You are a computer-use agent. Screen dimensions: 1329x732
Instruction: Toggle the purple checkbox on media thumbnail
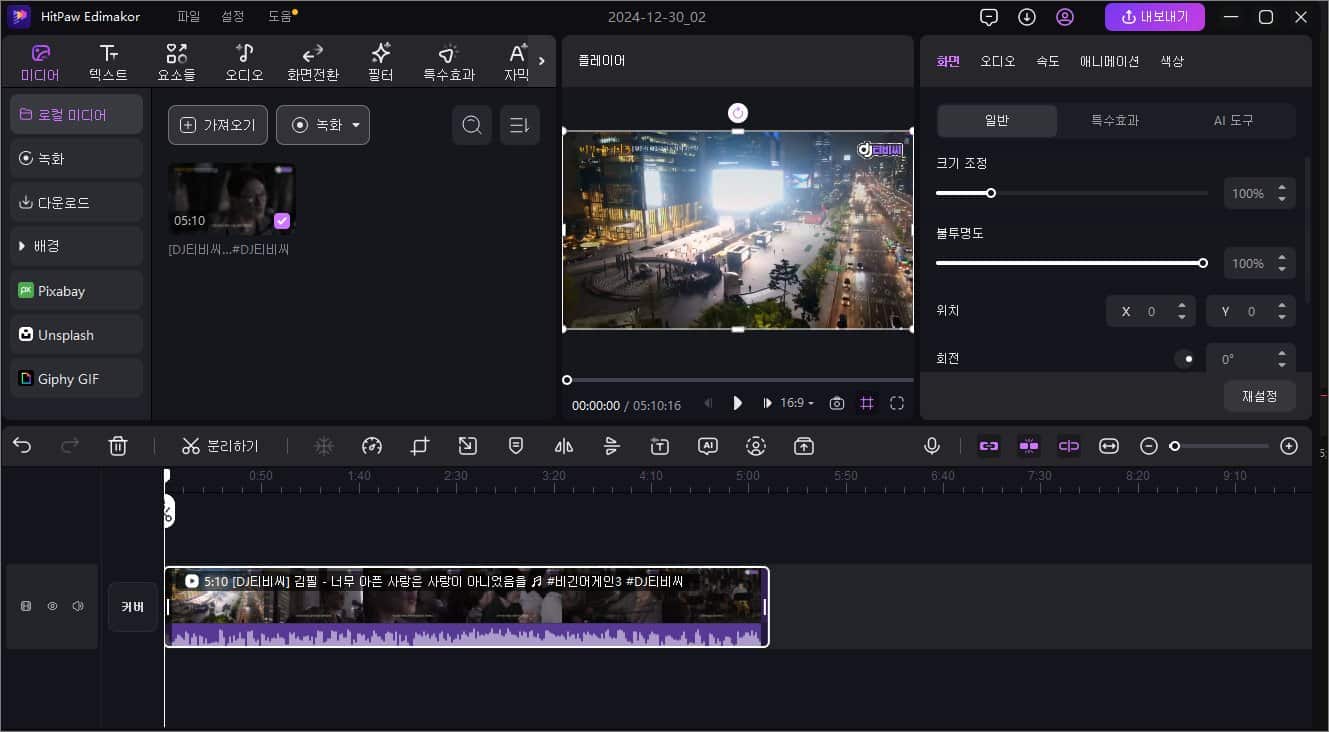tap(282, 221)
